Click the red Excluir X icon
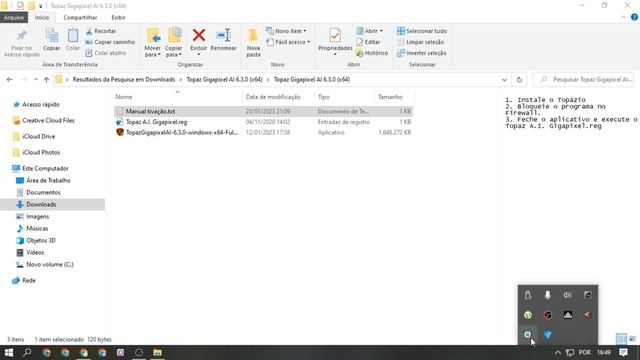640x360 pixels. pyautogui.click(x=199, y=35)
